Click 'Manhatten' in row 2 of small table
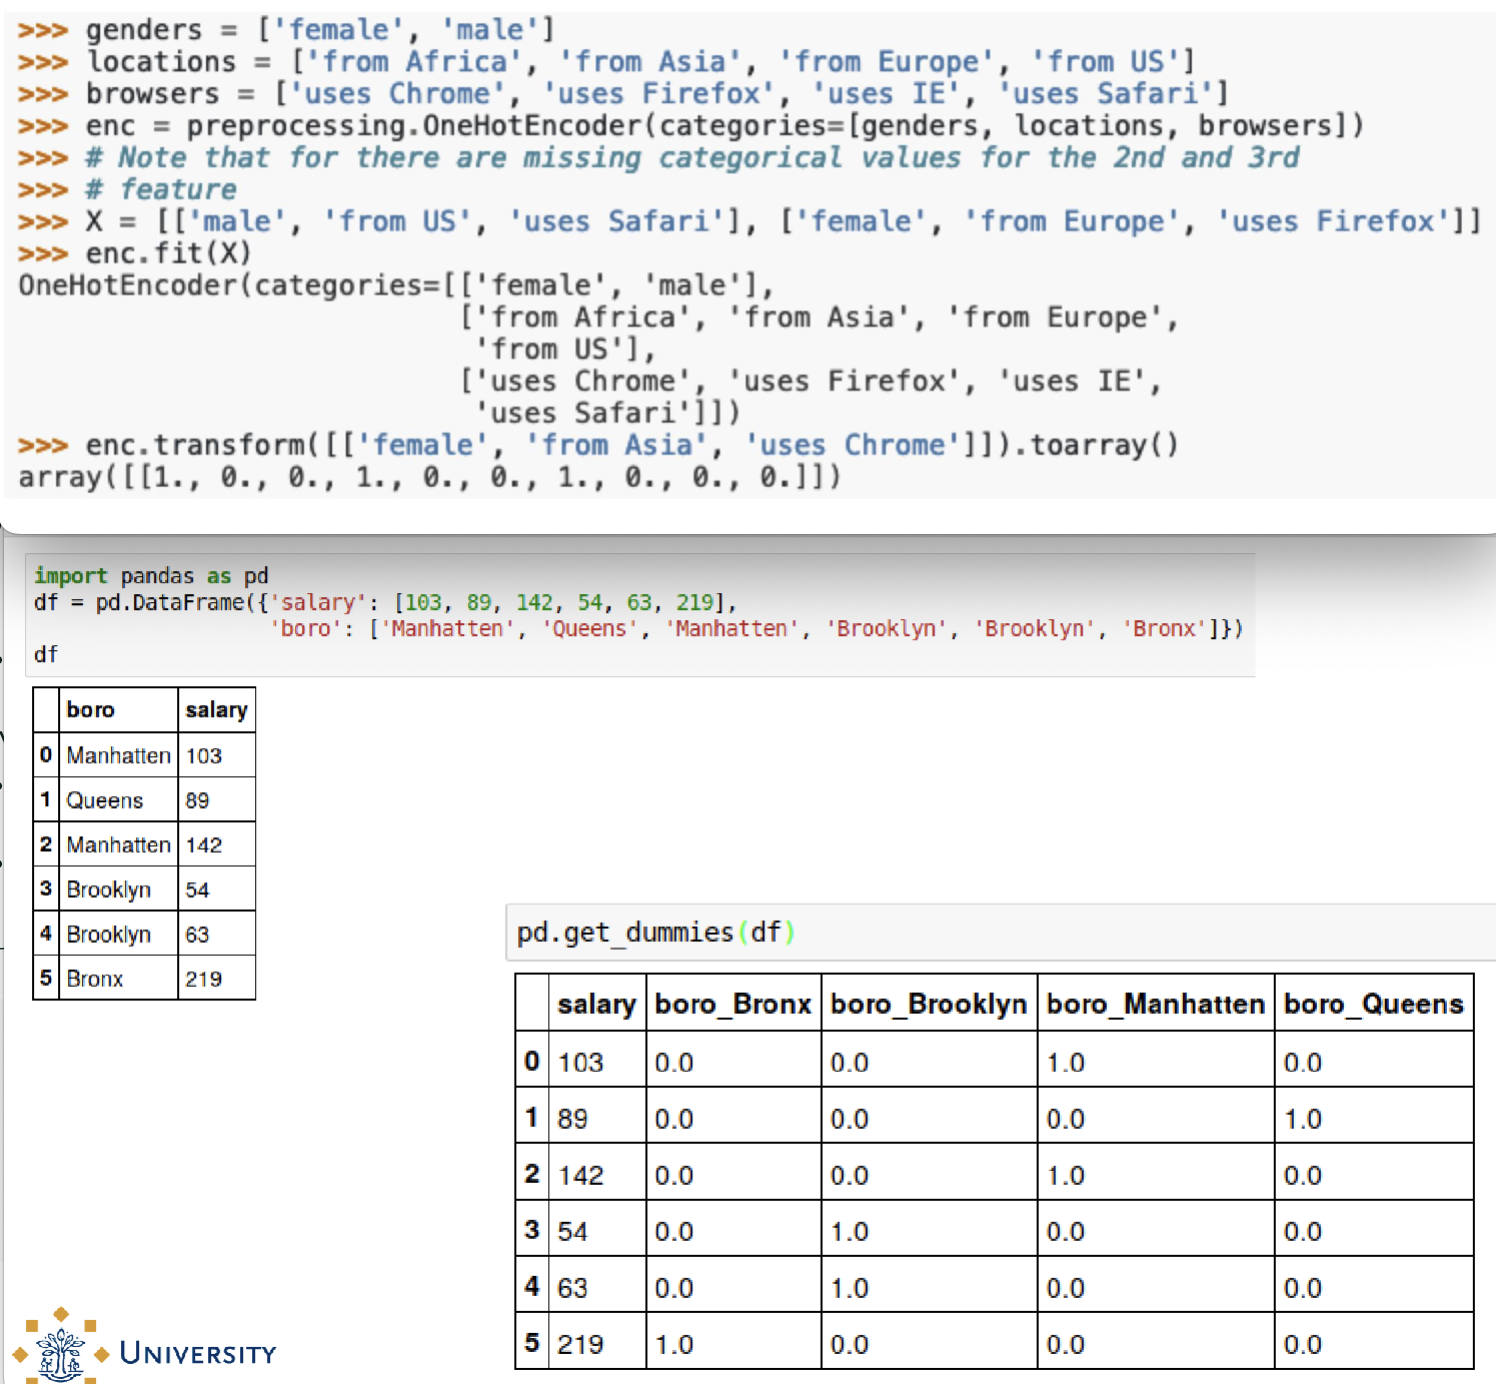This screenshot has width=1496, height=1384. point(118,845)
